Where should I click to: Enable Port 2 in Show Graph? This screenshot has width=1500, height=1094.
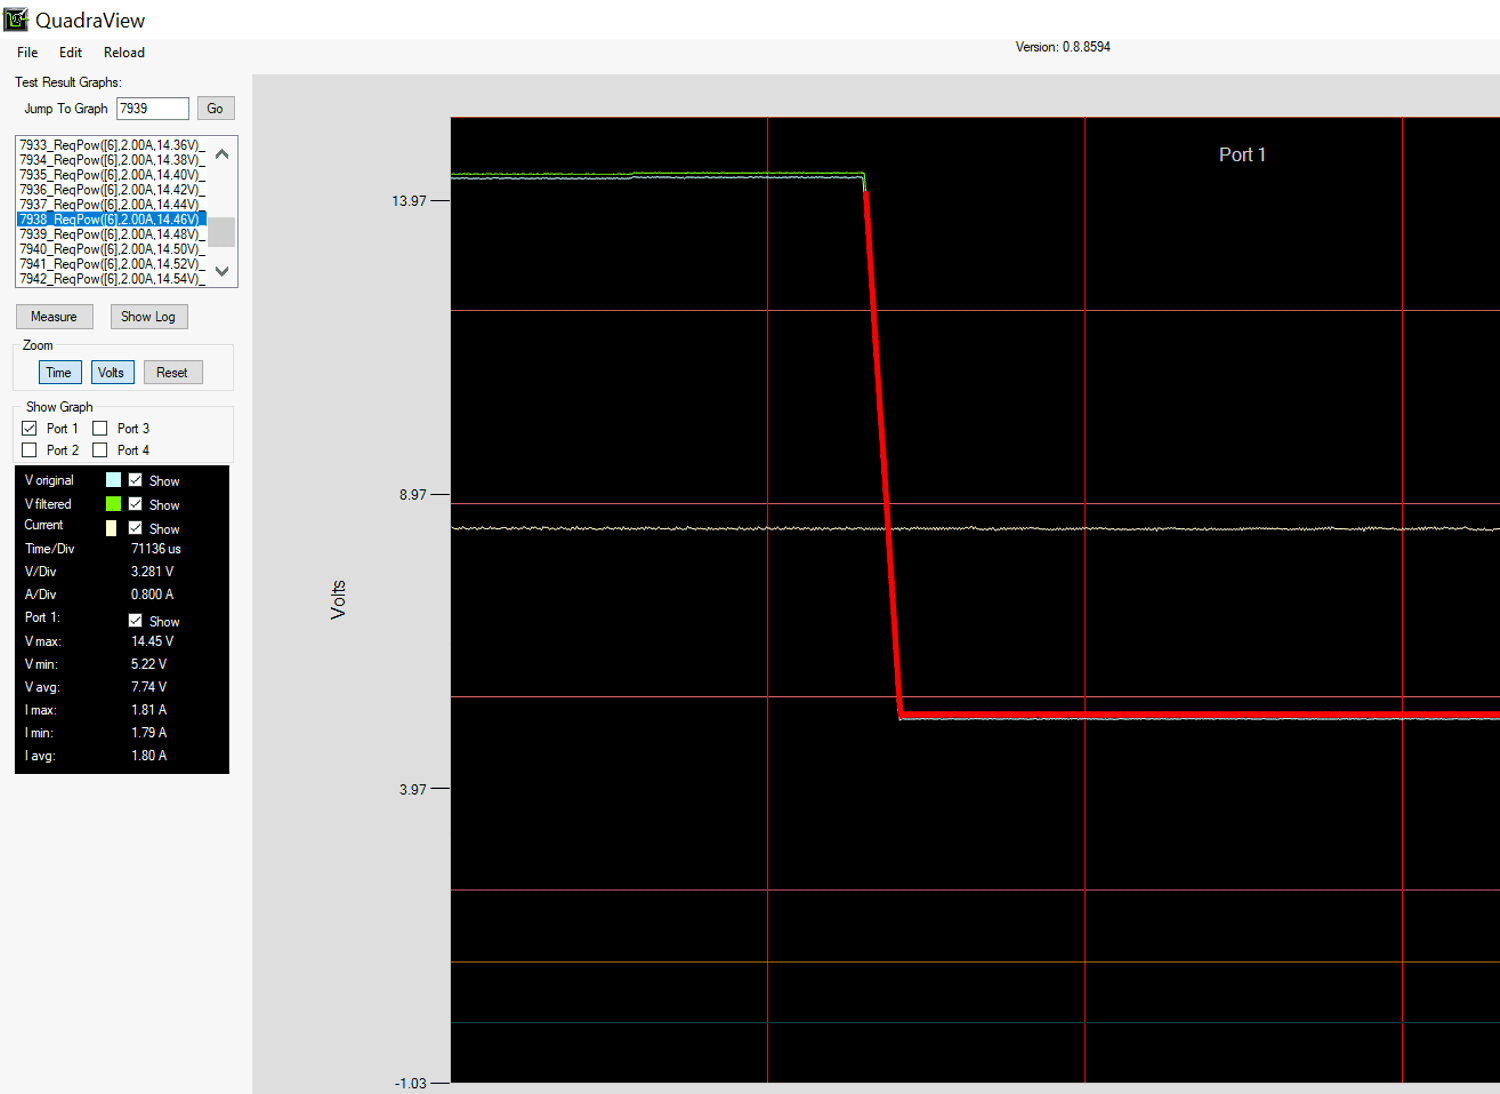tap(29, 449)
